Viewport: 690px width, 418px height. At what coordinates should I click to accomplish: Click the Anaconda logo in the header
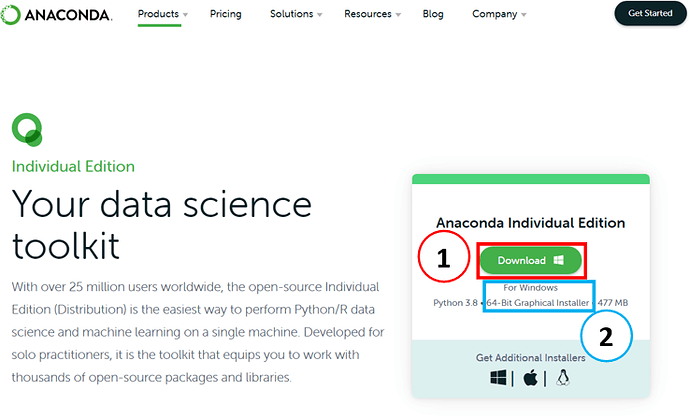click(x=56, y=15)
